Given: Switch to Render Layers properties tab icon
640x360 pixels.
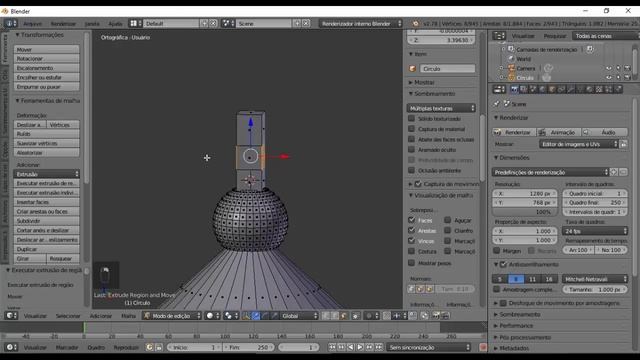Looking at the screenshot, I should tap(524, 89).
